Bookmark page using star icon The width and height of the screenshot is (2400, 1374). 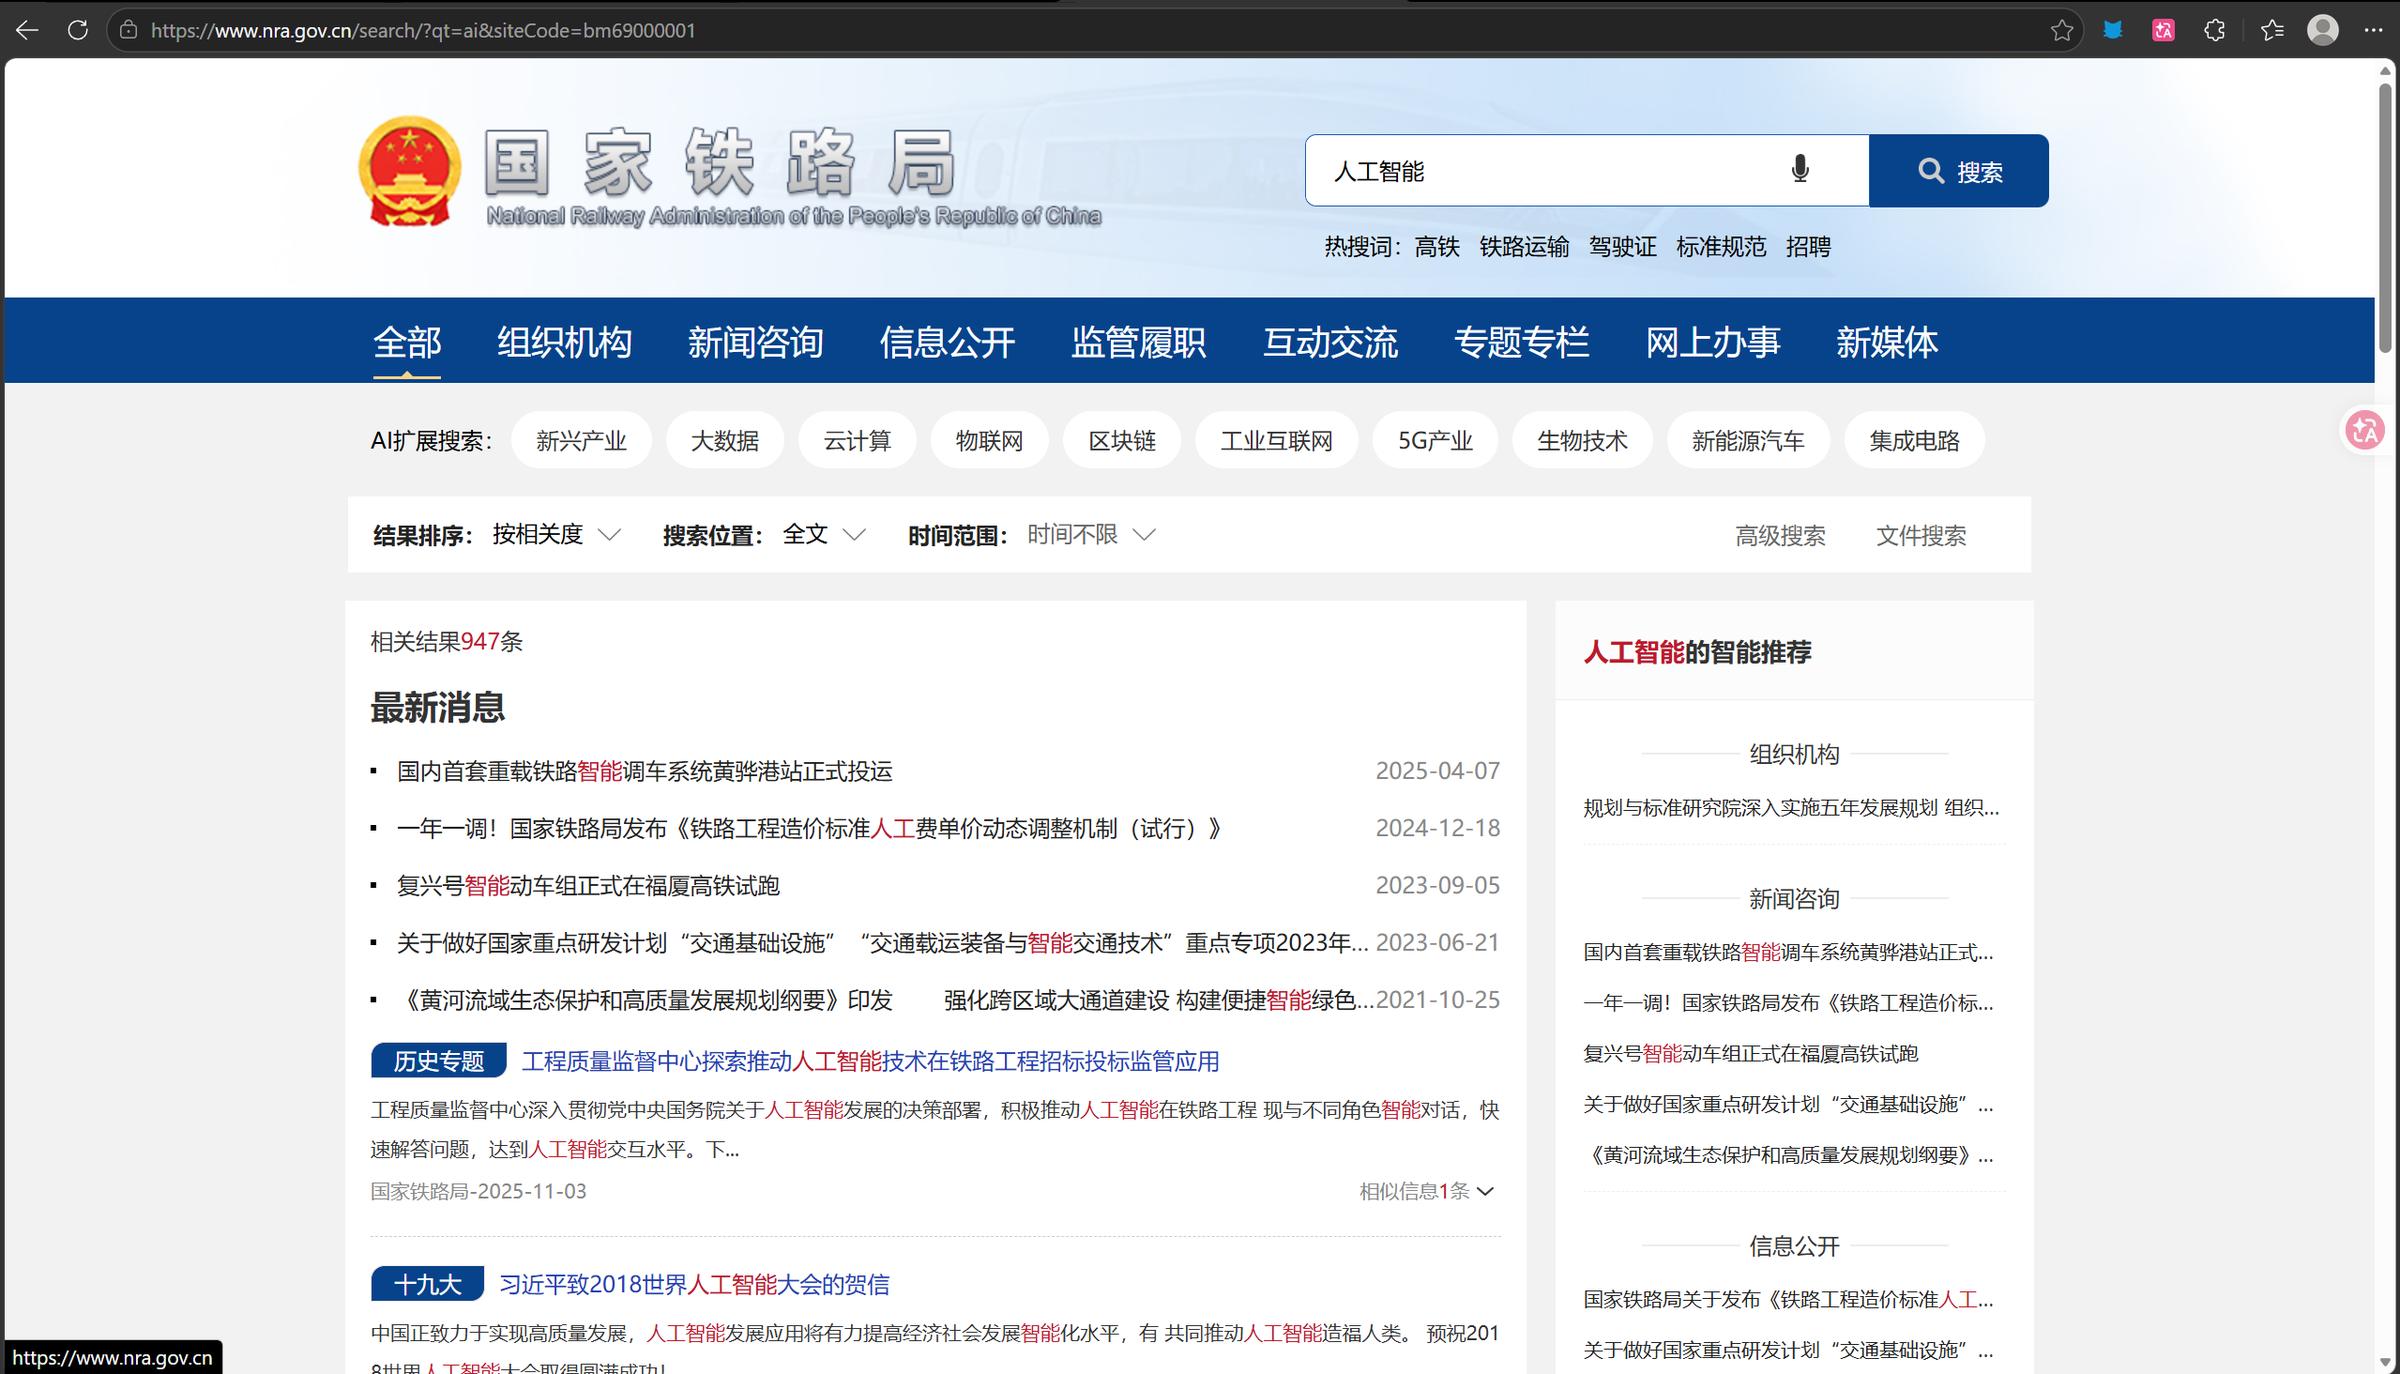tap(2061, 30)
